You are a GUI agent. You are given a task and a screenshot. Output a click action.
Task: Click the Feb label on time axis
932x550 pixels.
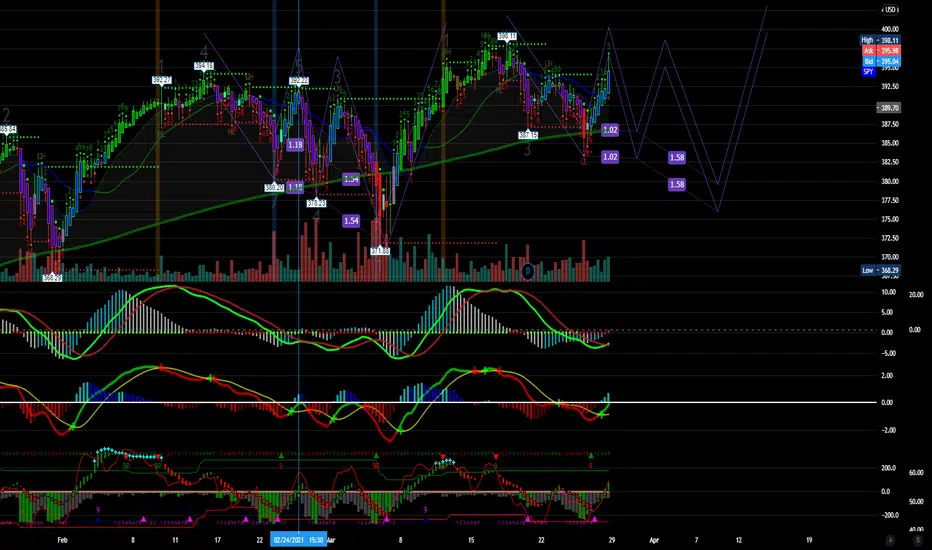point(62,540)
